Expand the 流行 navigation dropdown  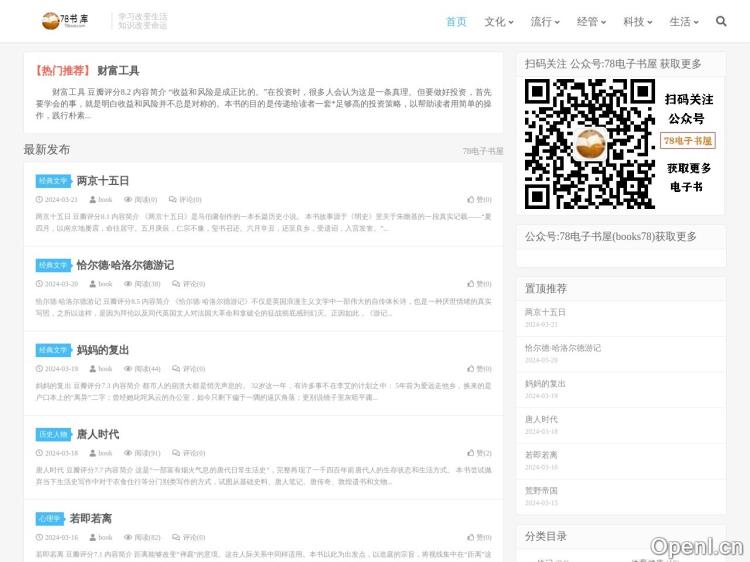click(x=544, y=21)
